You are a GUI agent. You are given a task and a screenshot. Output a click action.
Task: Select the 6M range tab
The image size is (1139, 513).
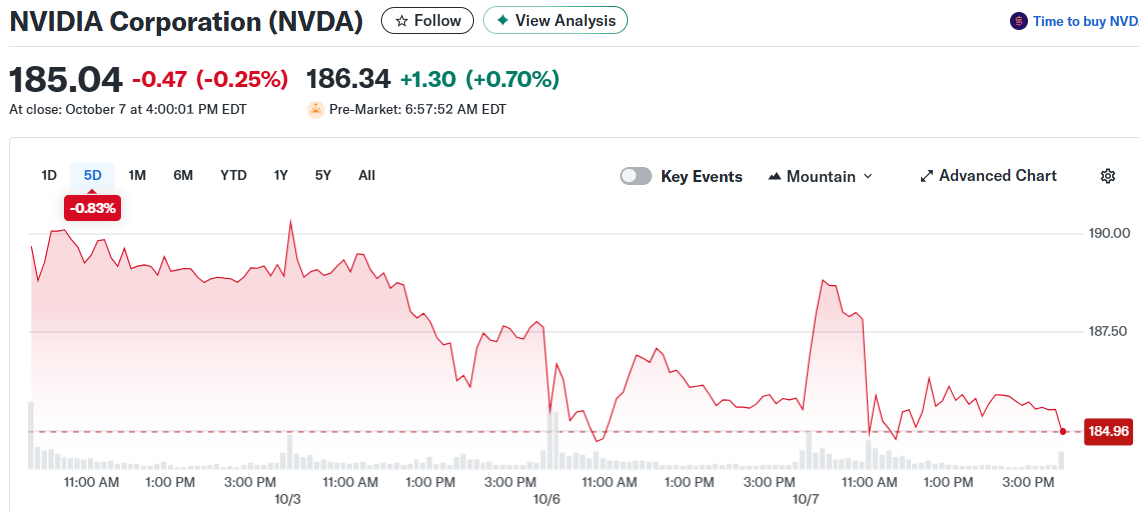(x=183, y=175)
